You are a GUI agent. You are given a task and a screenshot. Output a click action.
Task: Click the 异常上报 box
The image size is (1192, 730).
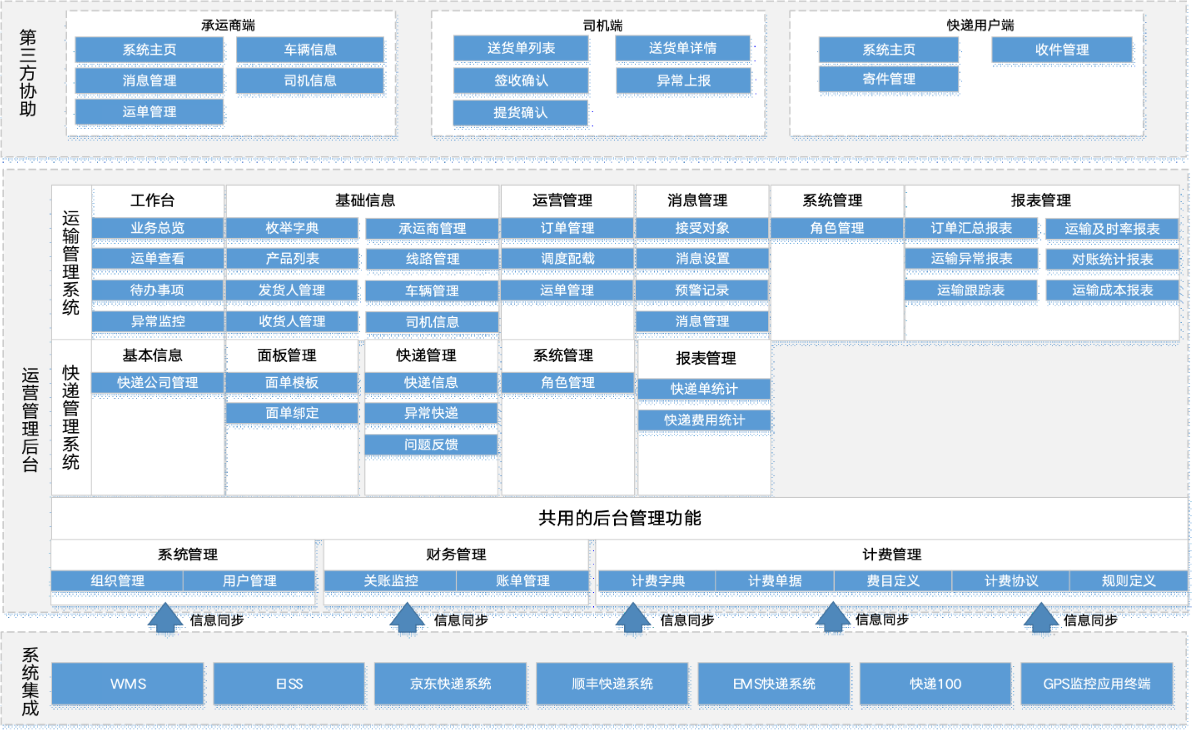pos(683,80)
